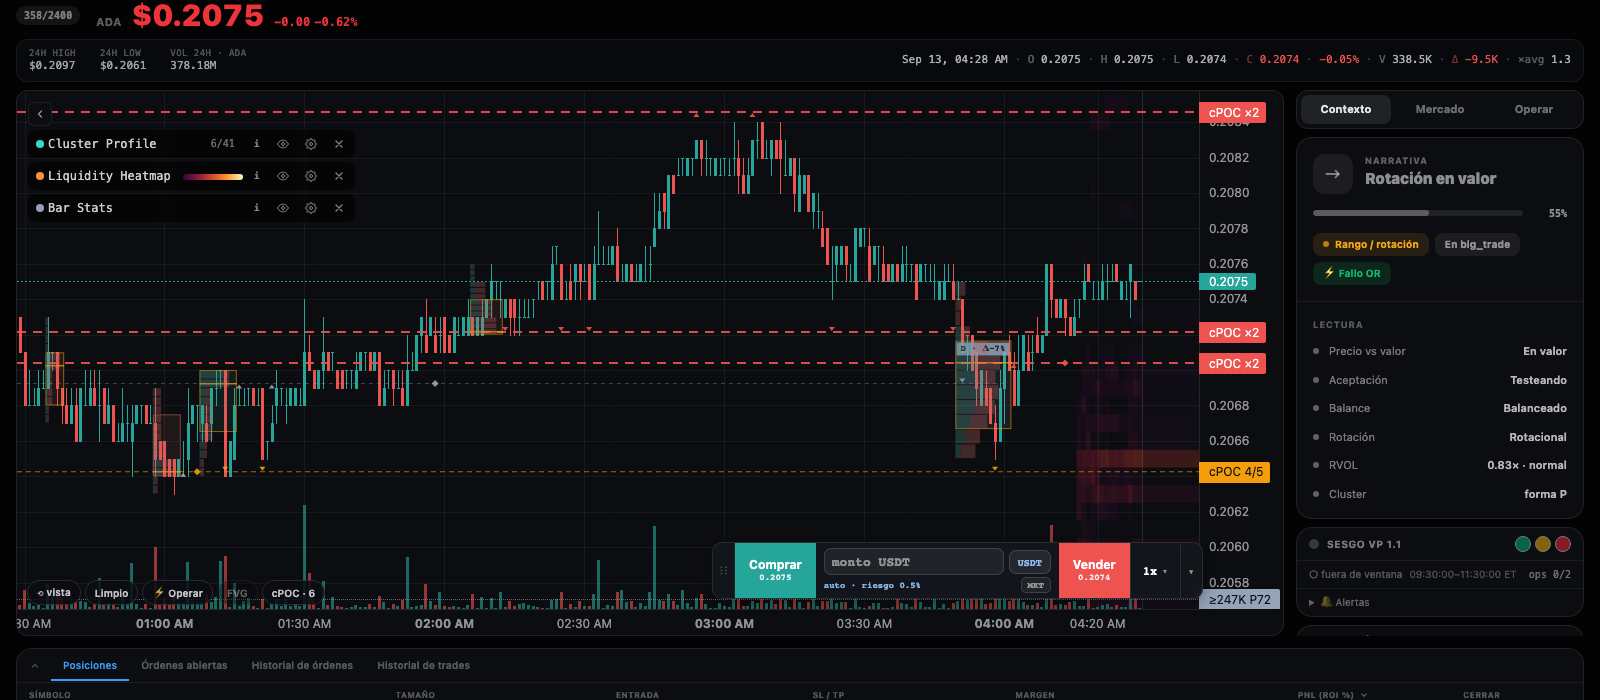Image resolution: width=1600 pixels, height=700 pixels.
Task: Click the Liquidity Heatmap gradient color bar
Action: (213, 176)
